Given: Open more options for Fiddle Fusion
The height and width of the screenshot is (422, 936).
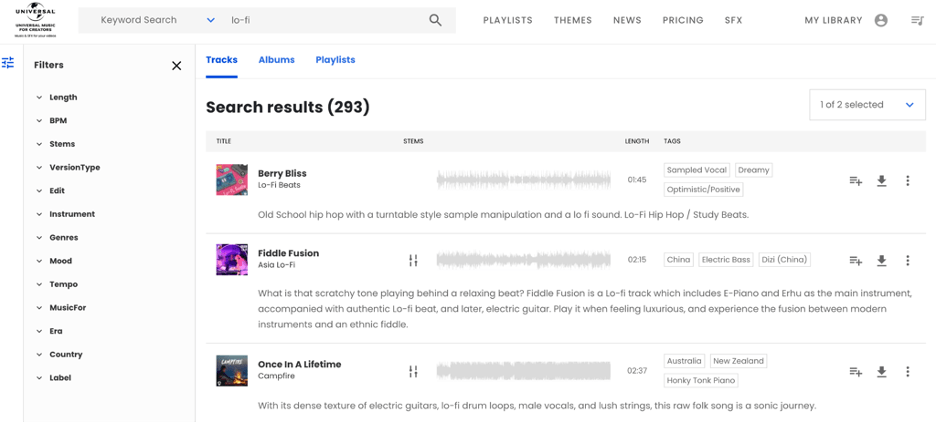Looking at the screenshot, I should click(x=907, y=260).
